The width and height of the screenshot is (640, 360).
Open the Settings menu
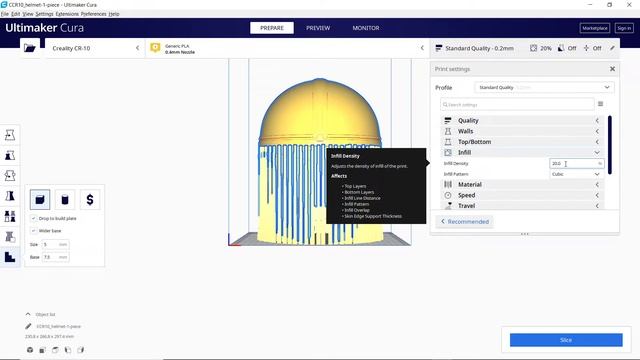[44, 14]
